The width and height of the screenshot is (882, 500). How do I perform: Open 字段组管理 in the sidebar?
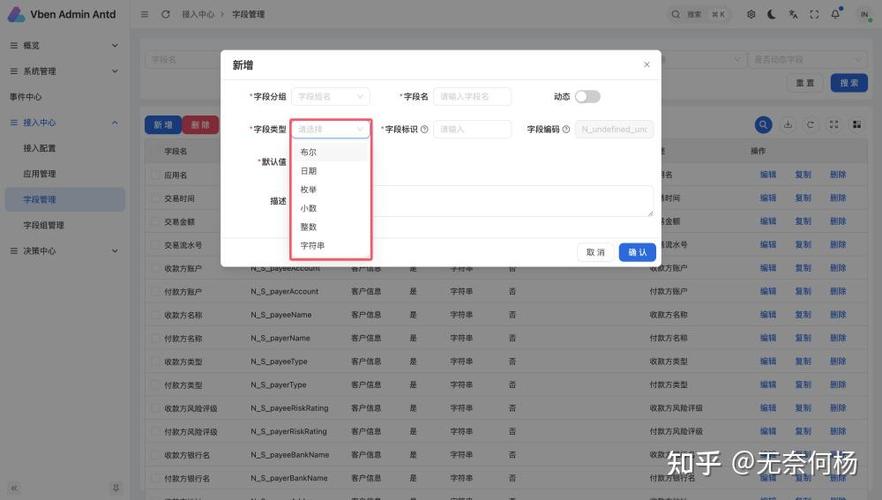[65, 226]
